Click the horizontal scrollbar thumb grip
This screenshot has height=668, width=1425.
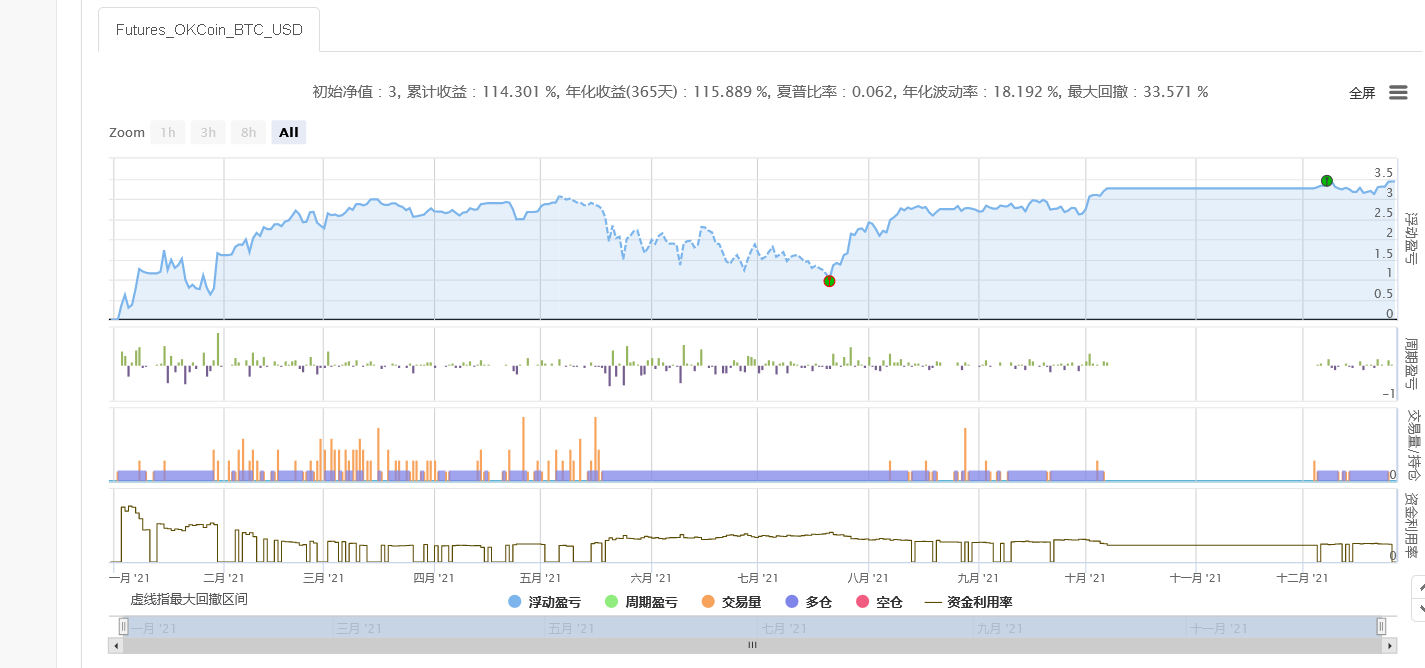(752, 646)
